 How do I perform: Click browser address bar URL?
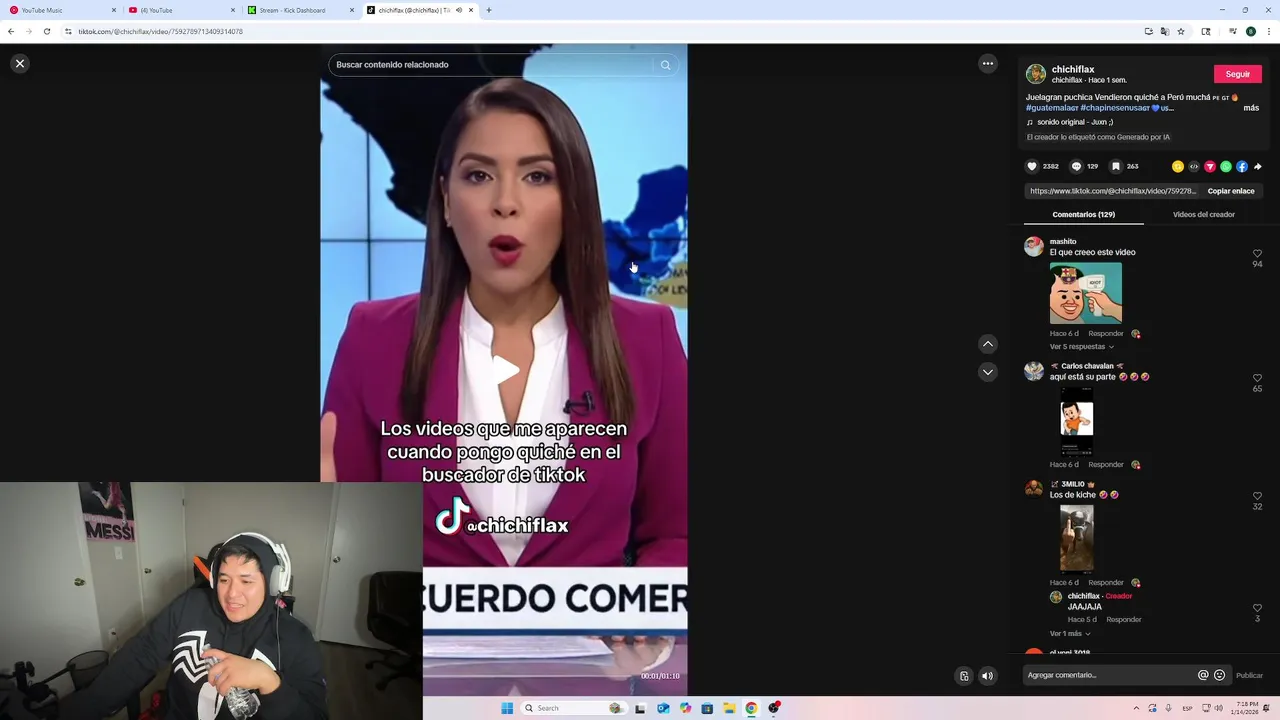pos(161,32)
